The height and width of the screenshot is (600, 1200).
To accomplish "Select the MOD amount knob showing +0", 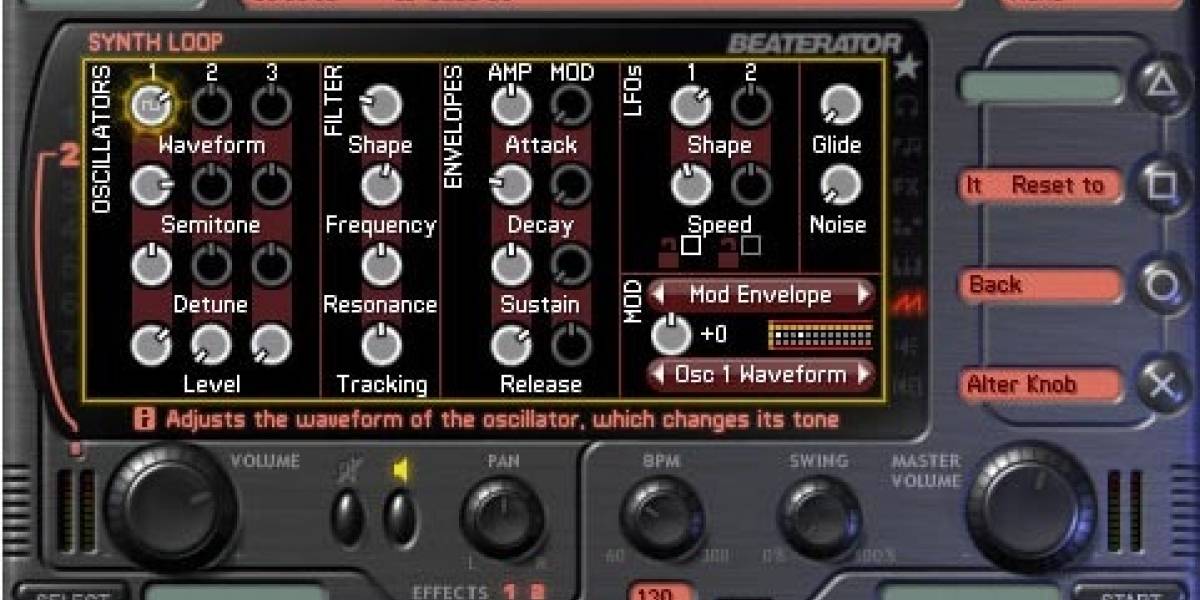I will click(x=671, y=335).
